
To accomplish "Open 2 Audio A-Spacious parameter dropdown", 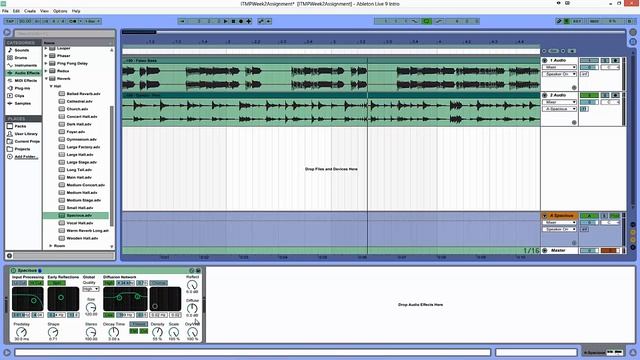I will [559, 109].
